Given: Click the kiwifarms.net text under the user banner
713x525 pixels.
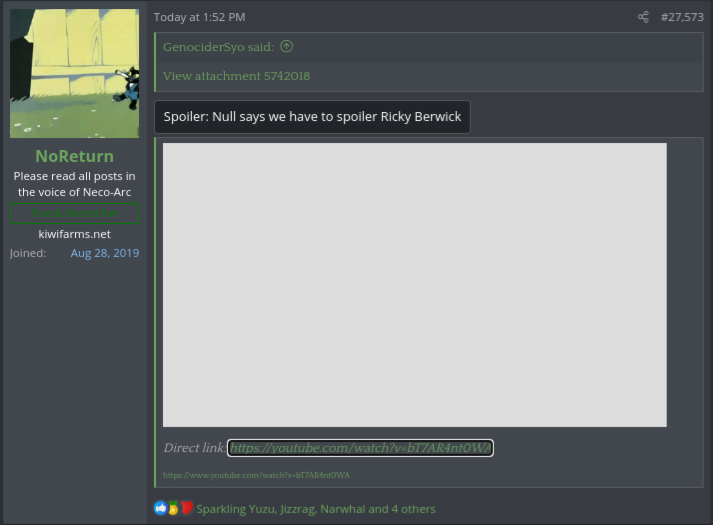Looking at the screenshot, I should [x=75, y=233].
